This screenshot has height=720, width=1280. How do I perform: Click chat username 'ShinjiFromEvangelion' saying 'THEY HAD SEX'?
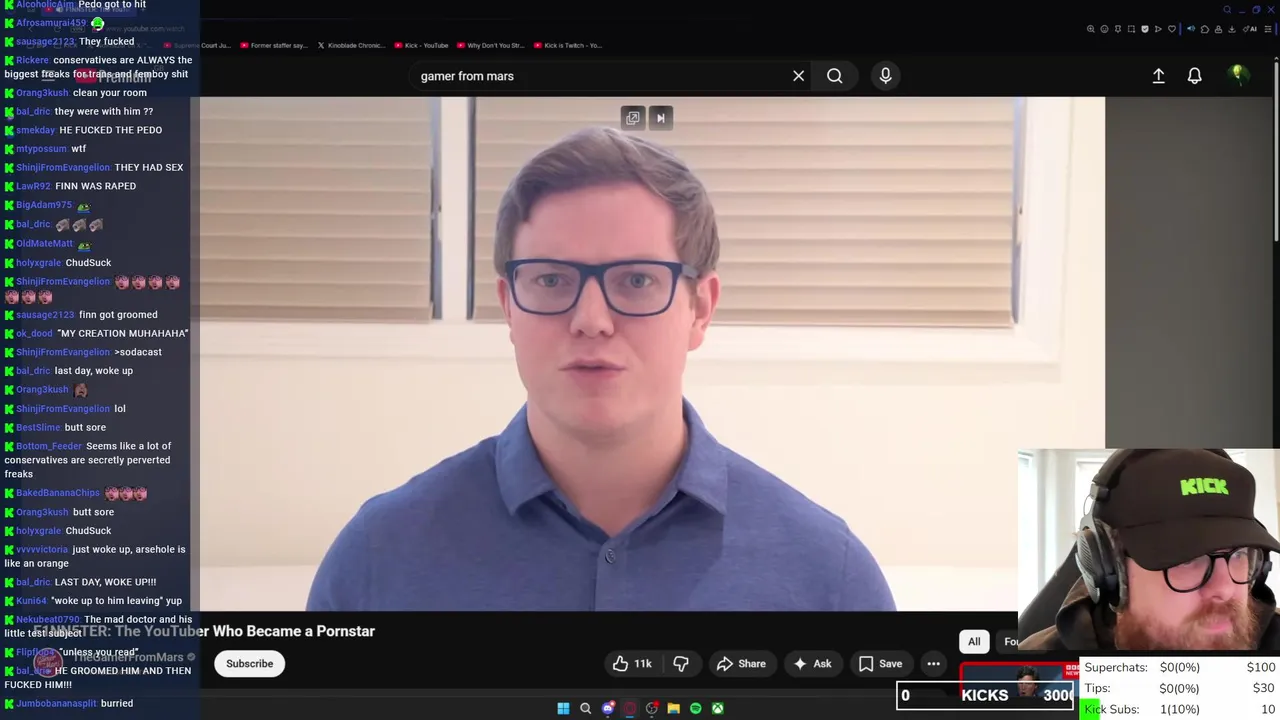coord(63,168)
